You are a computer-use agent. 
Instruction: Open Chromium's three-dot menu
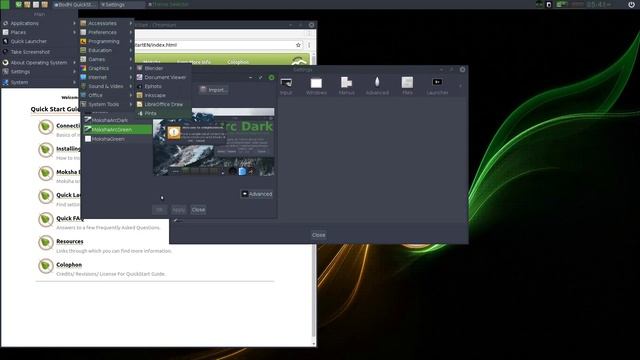pos(309,45)
